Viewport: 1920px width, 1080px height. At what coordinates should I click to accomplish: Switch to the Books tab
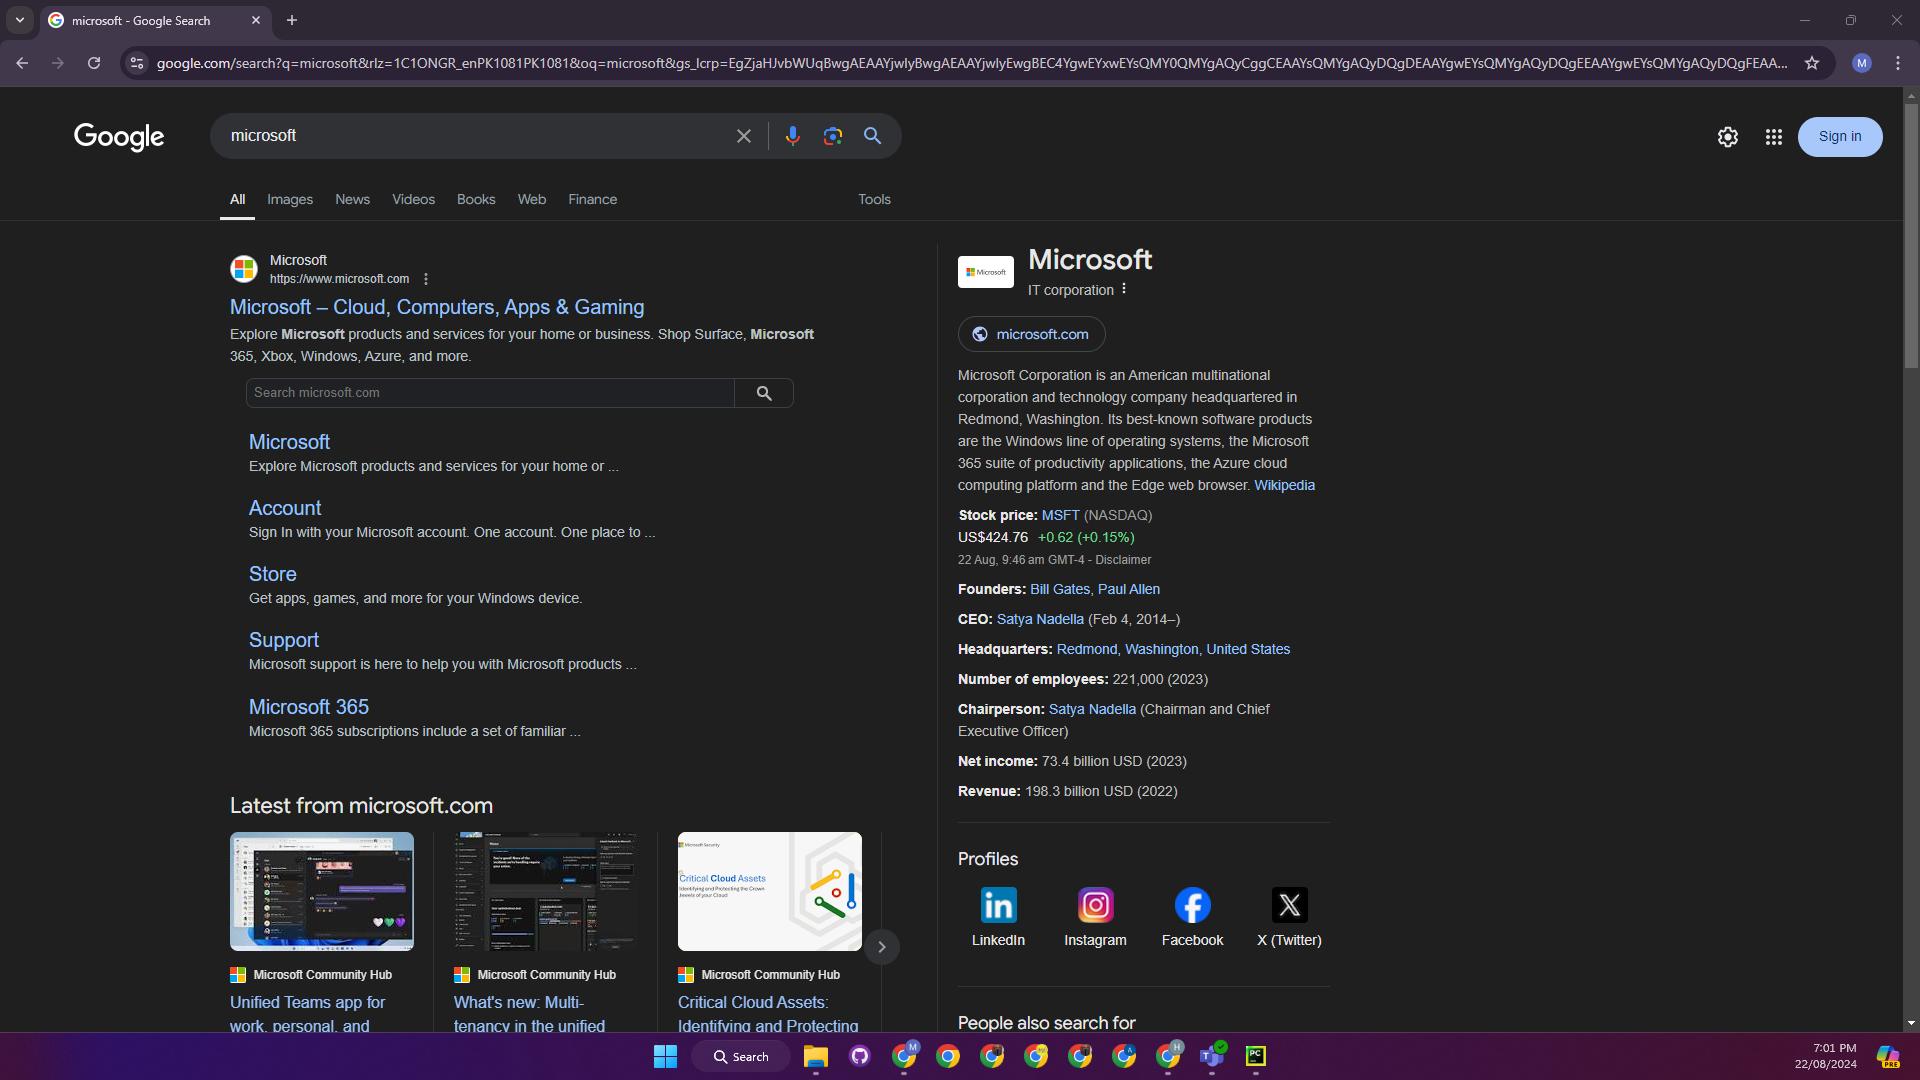click(476, 199)
